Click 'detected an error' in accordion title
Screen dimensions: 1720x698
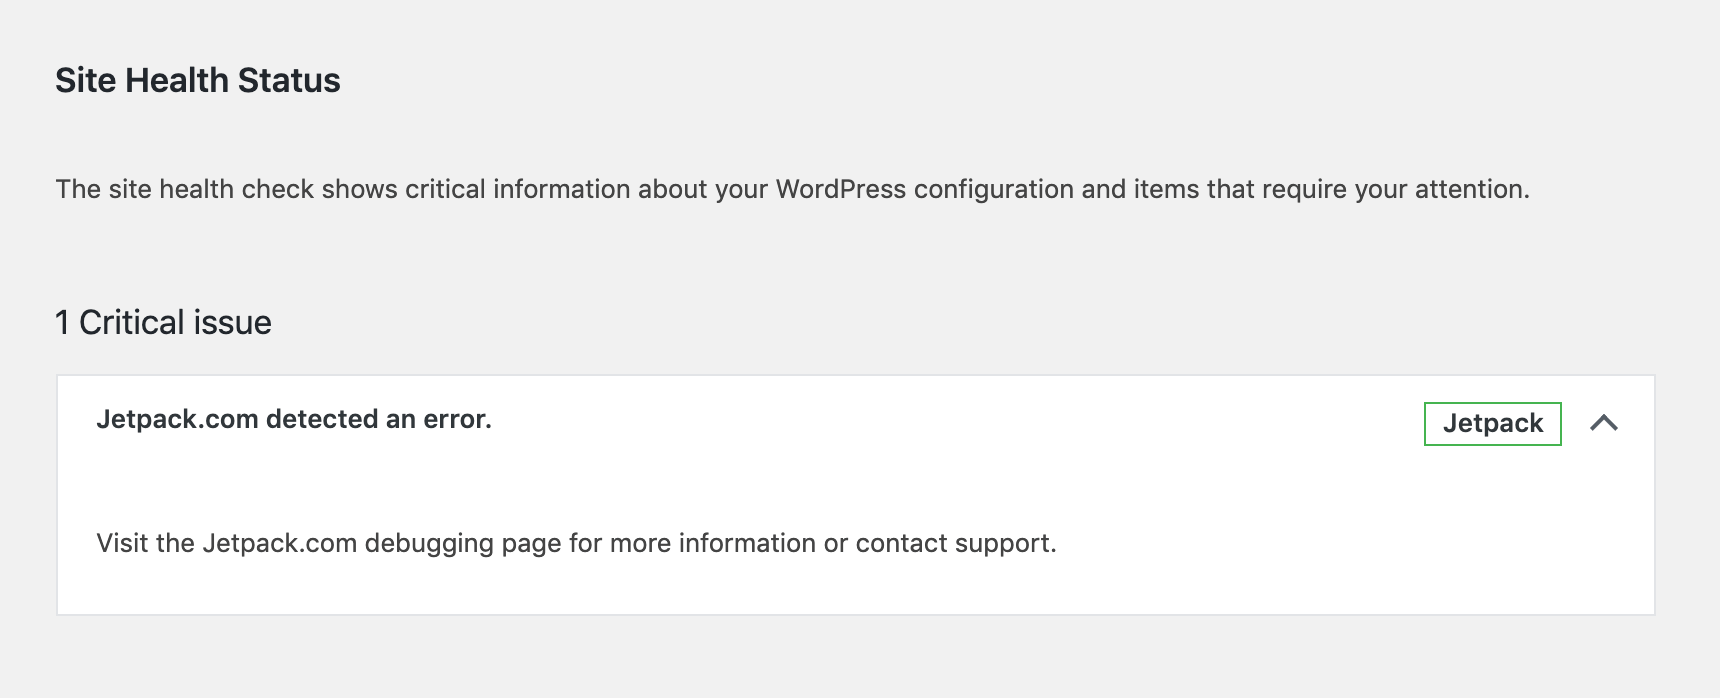coord(378,419)
